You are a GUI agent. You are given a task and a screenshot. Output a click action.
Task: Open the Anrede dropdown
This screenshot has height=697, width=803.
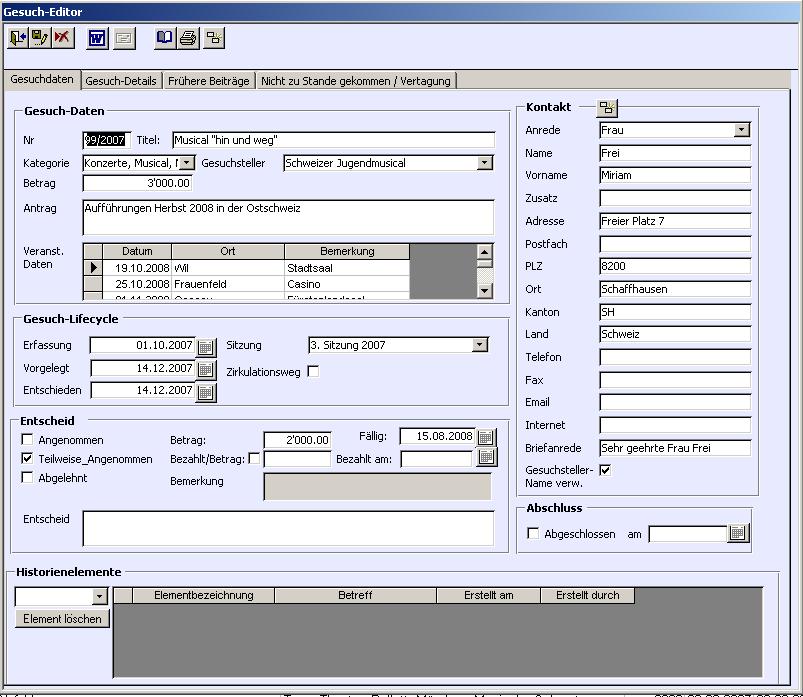click(x=741, y=130)
